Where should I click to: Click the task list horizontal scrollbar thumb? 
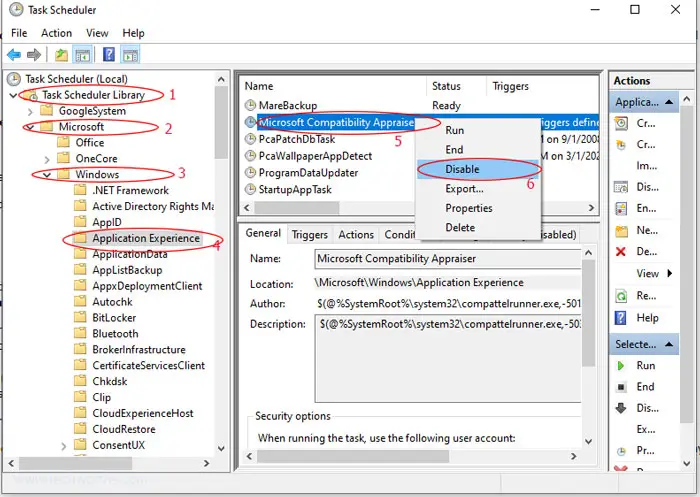297,208
